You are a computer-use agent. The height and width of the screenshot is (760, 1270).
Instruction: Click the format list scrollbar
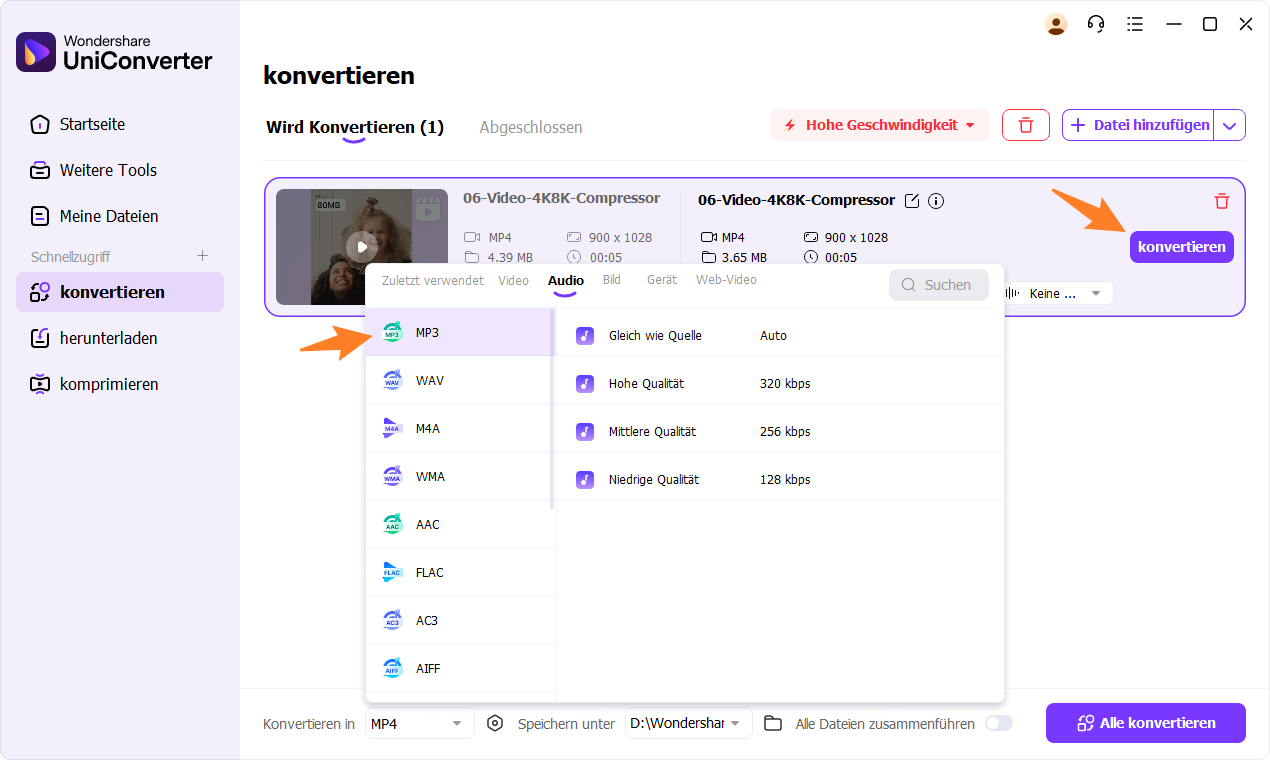(553, 410)
